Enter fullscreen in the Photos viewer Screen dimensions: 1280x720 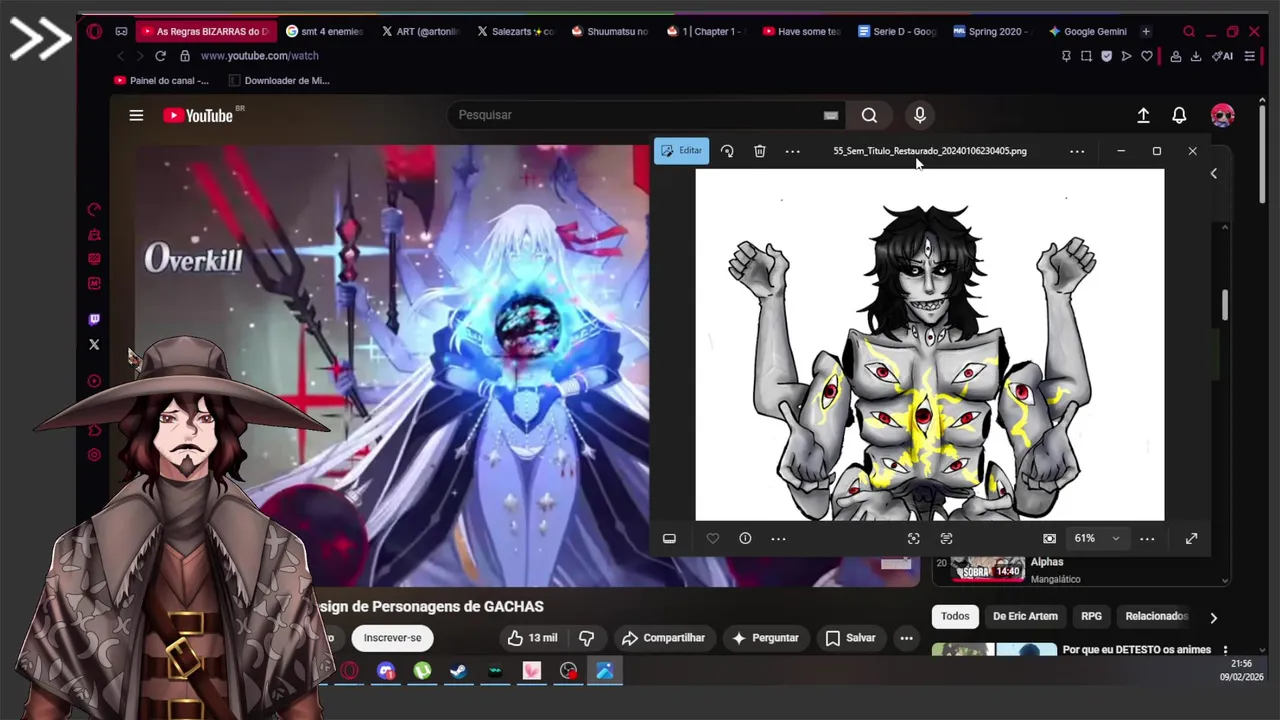(1191, 538)
